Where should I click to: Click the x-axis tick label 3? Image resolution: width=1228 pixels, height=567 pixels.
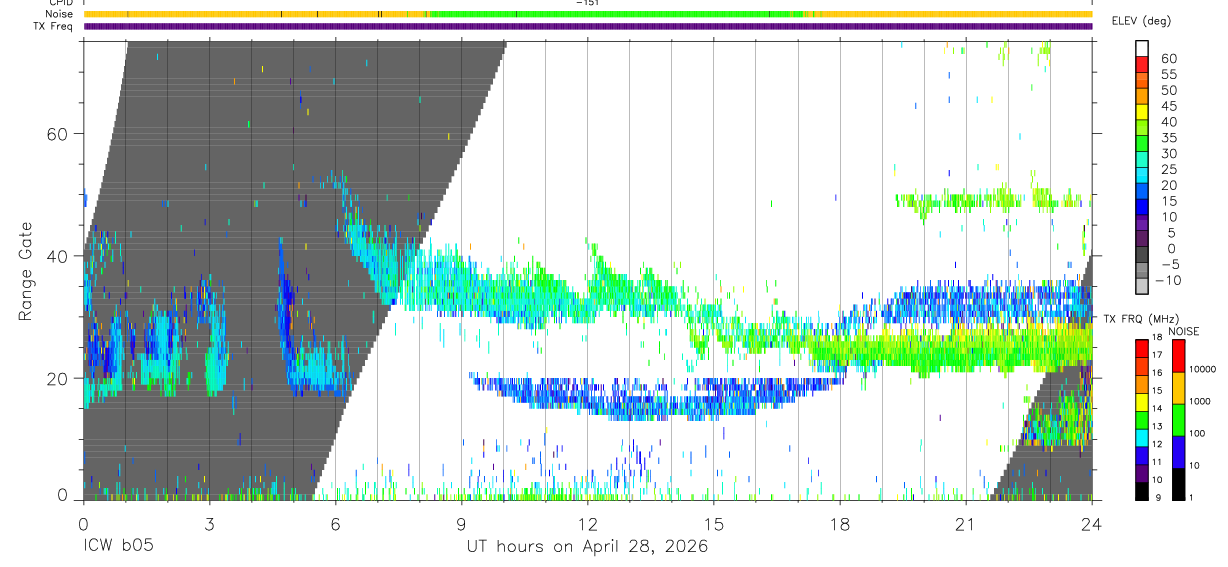209,524
